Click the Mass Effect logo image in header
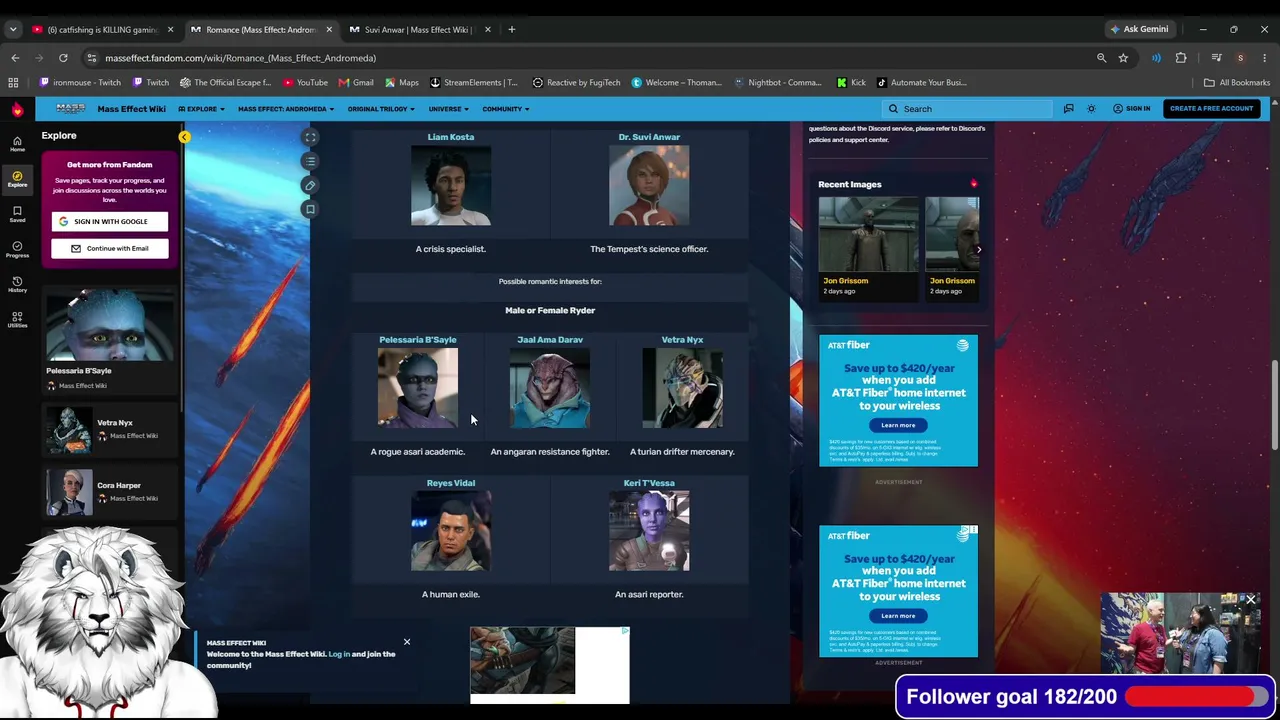The image size is (1280, 720). (x=71, y=109)
